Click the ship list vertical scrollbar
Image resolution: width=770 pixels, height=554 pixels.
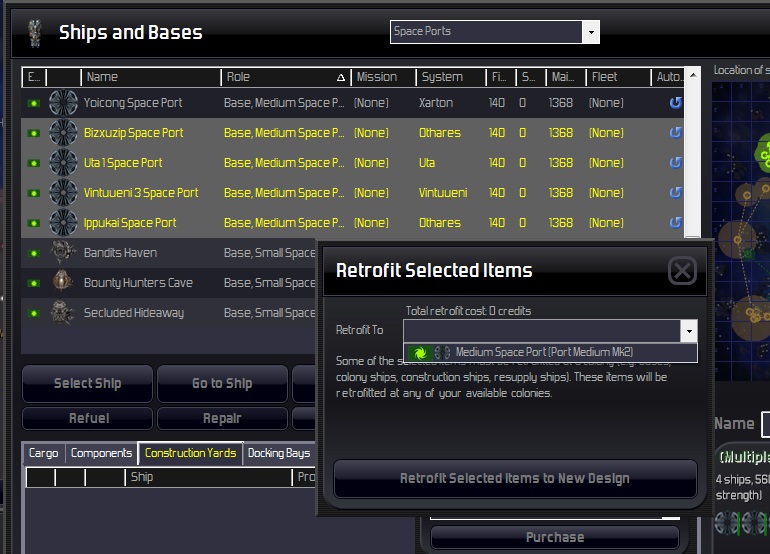tap(692, 152)
